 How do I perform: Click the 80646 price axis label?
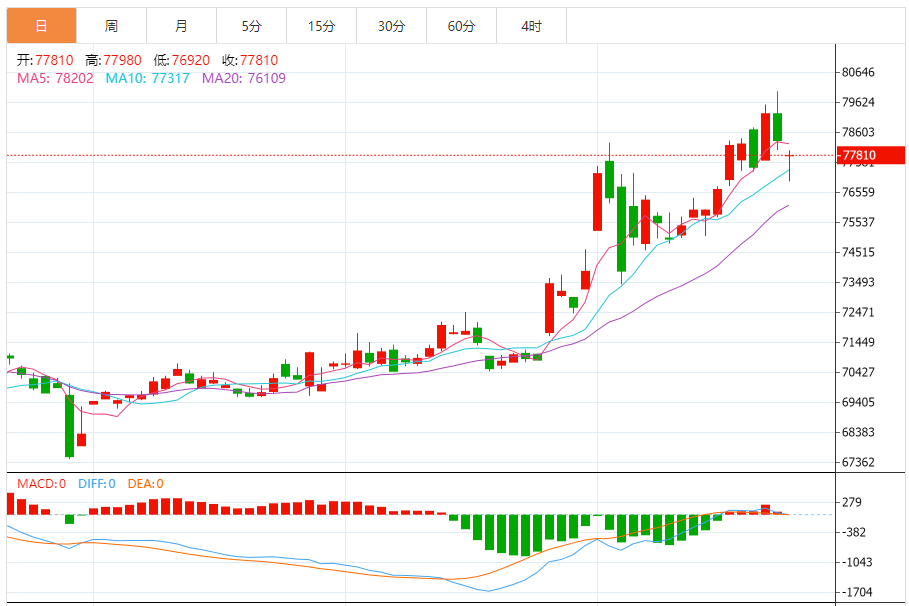859,72
